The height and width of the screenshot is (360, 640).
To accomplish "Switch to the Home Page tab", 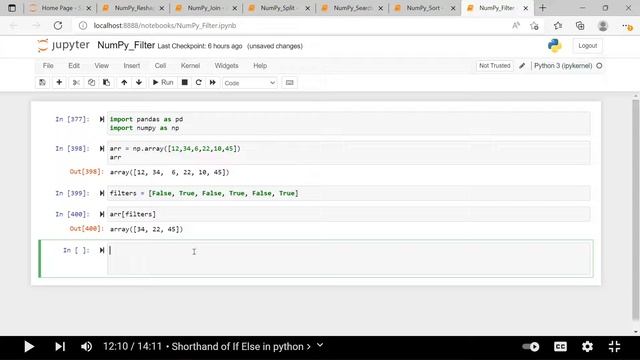I will coord(61,8).
